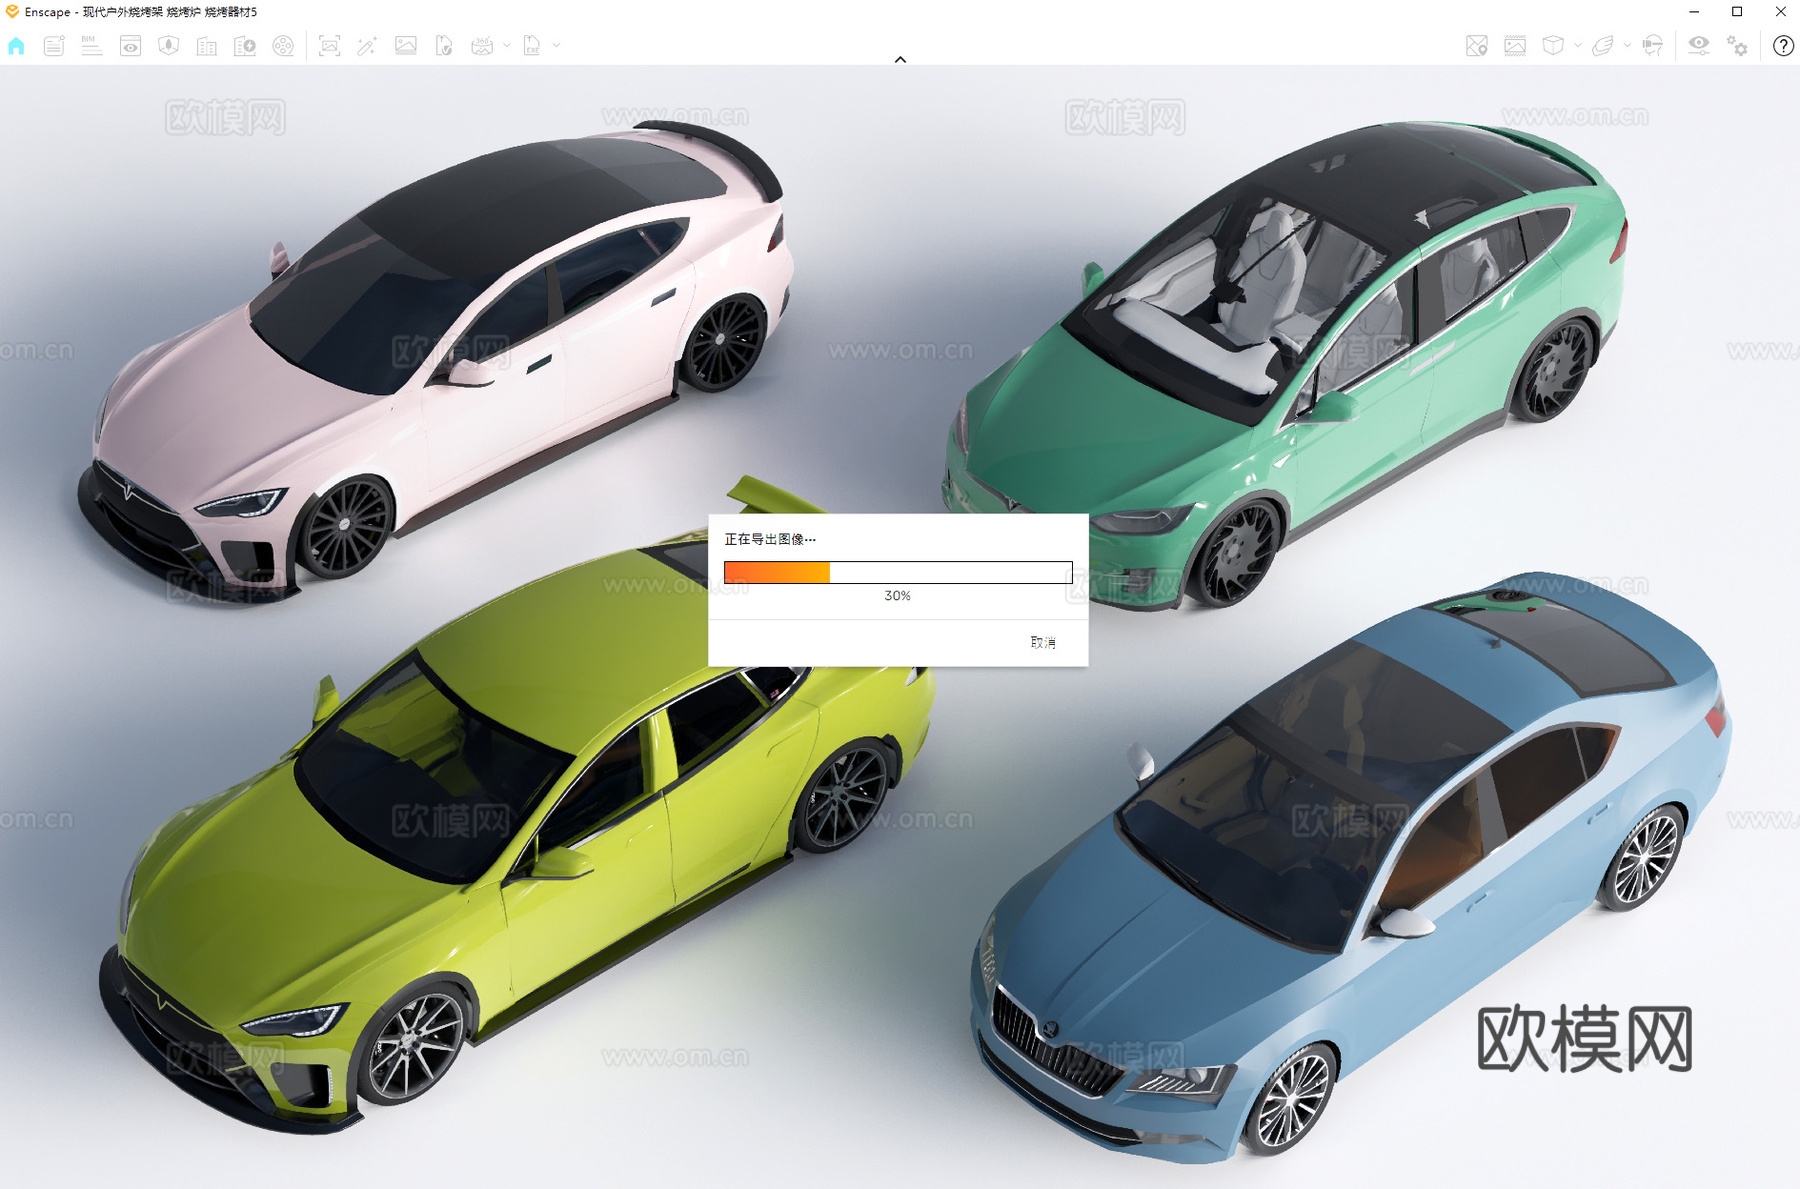The image size is (1800, 1189).
Task: Open the view management window icon
Action: point(130,46)
